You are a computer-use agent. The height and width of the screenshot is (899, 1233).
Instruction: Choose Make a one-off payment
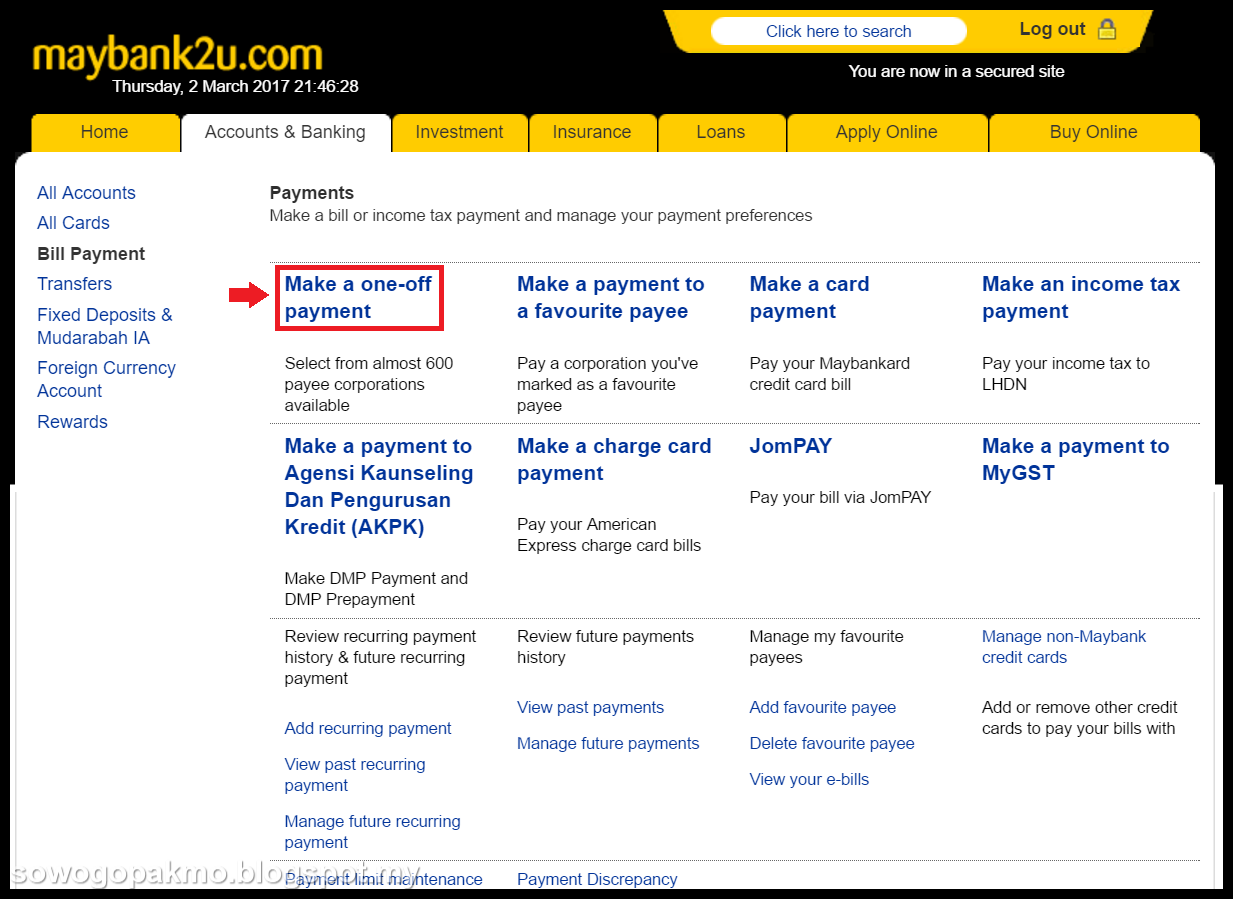[358, 297]
